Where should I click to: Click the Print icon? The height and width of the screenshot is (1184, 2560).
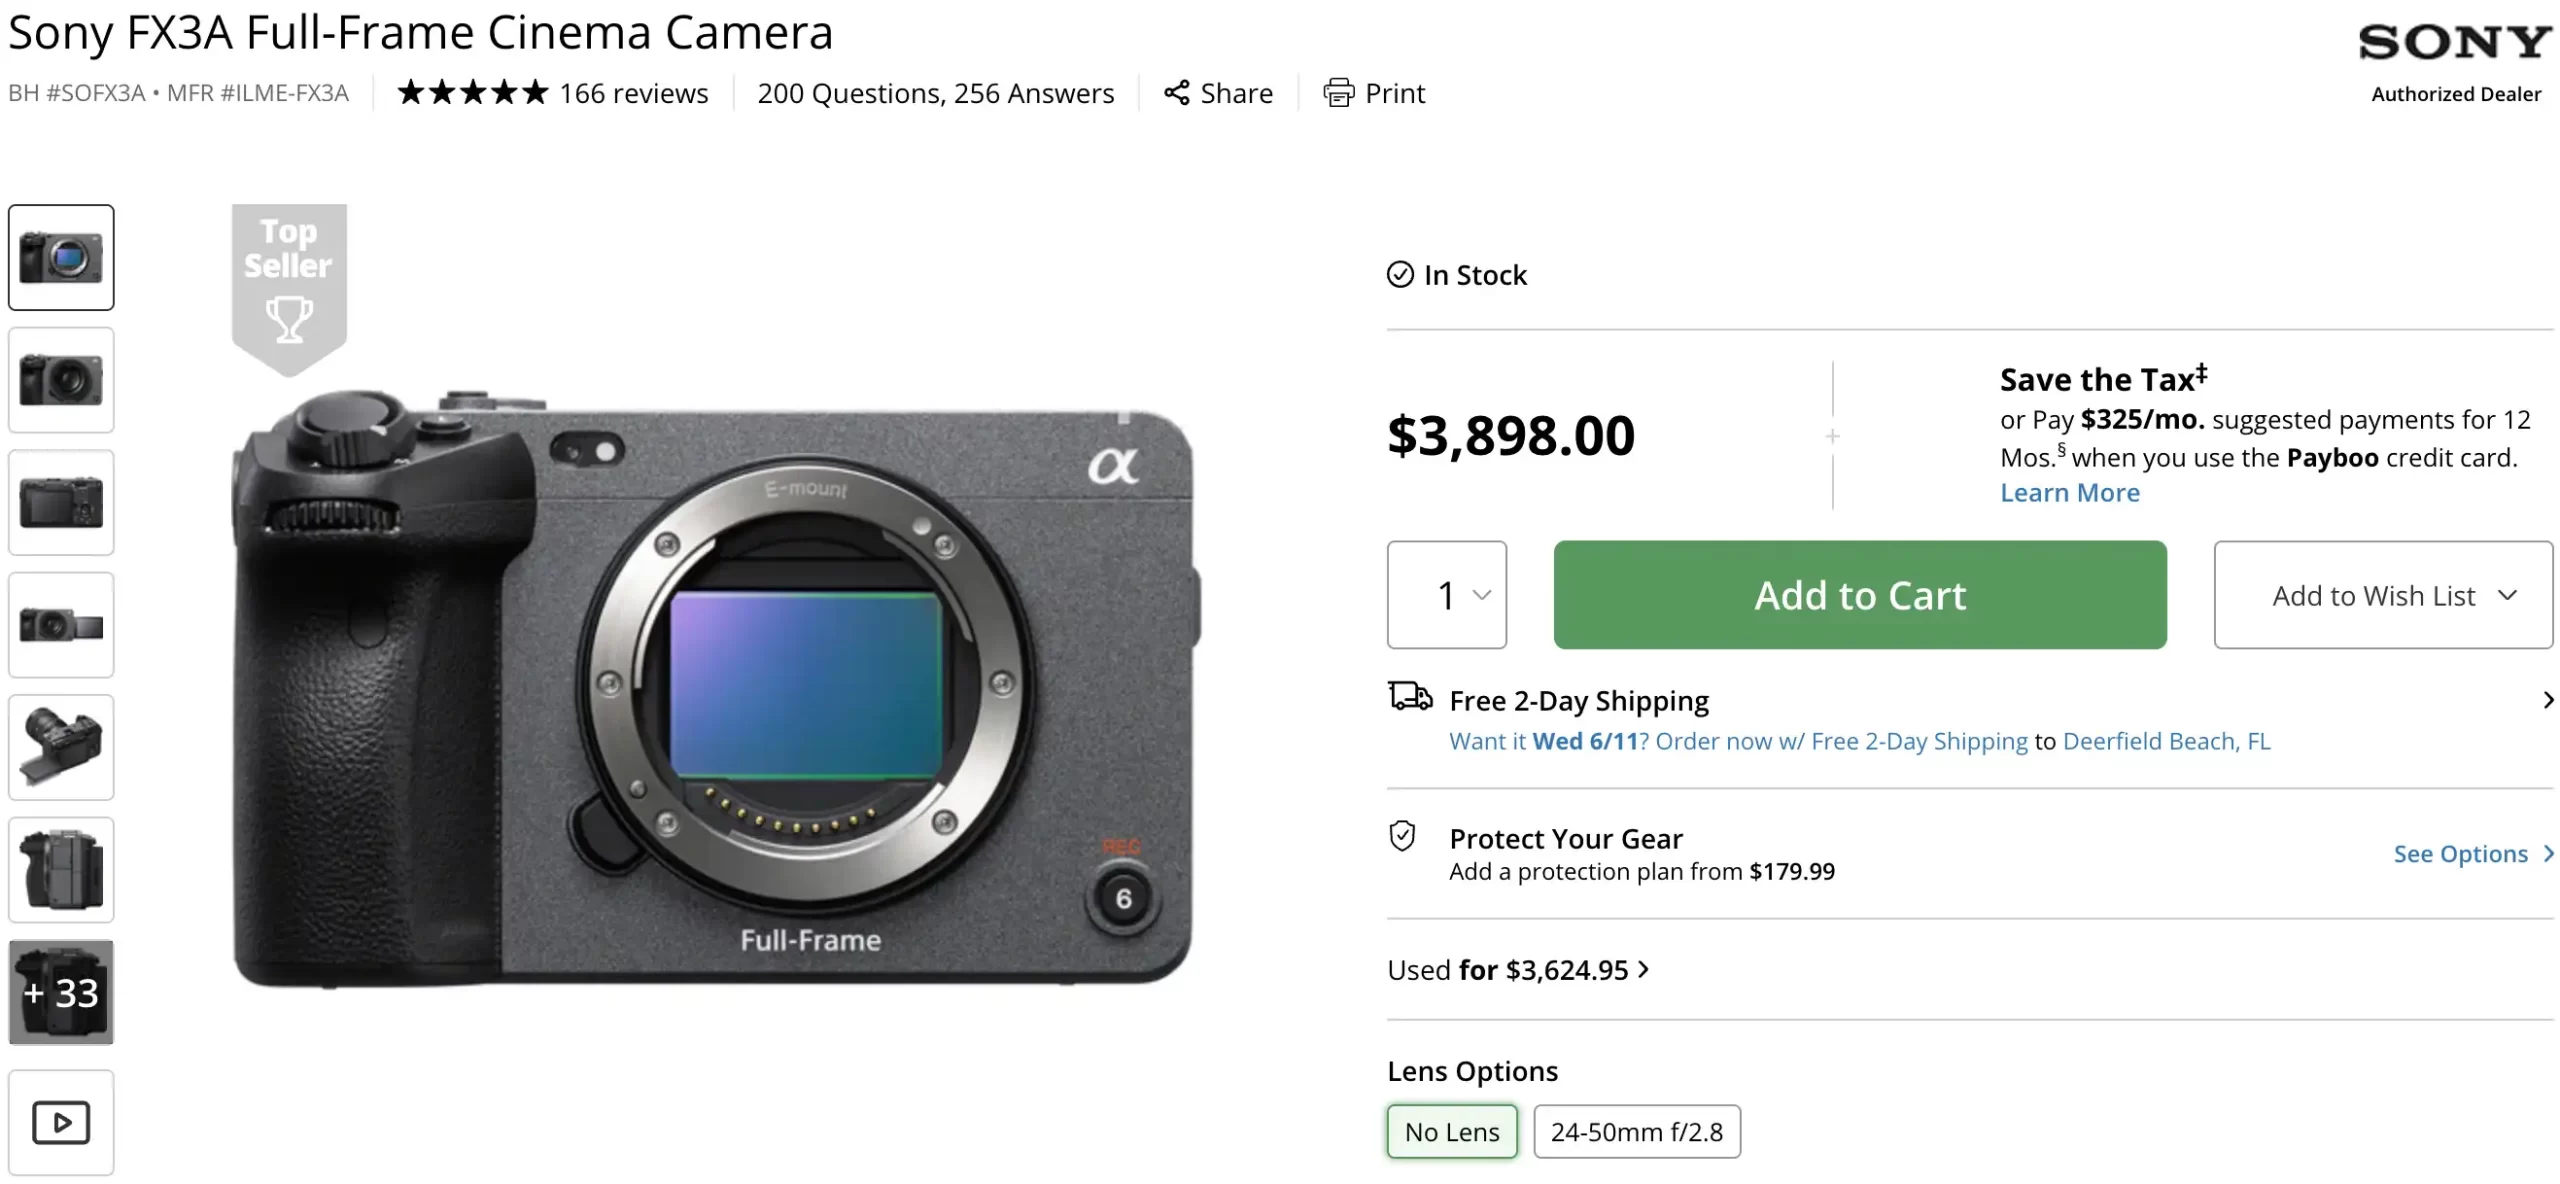tap(1338, 93)
